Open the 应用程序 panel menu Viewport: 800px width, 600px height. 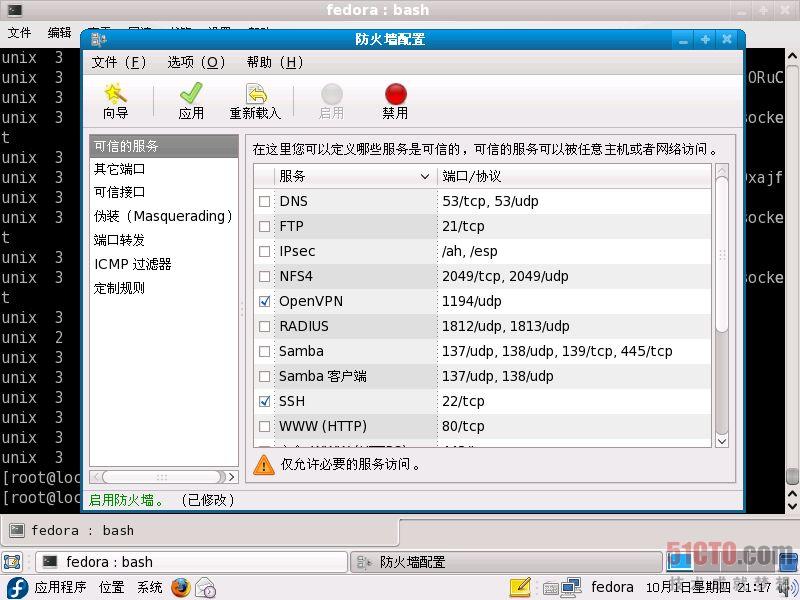tap(60, 587)
